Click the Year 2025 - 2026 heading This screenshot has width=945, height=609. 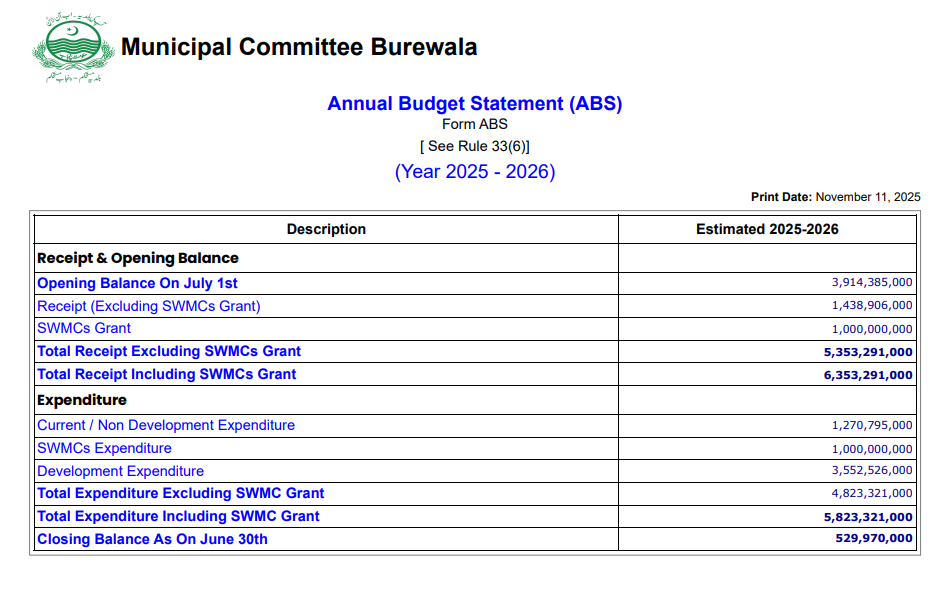(x=474, y=171)
